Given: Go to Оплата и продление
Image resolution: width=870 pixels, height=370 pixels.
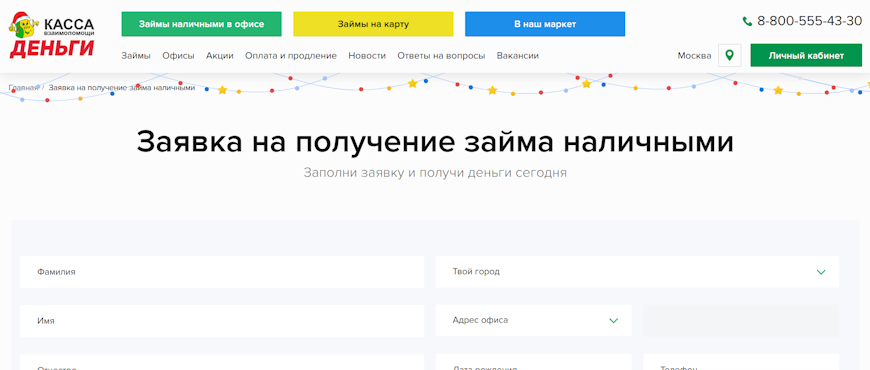Looking at the screenshot, I should (291, 55).
